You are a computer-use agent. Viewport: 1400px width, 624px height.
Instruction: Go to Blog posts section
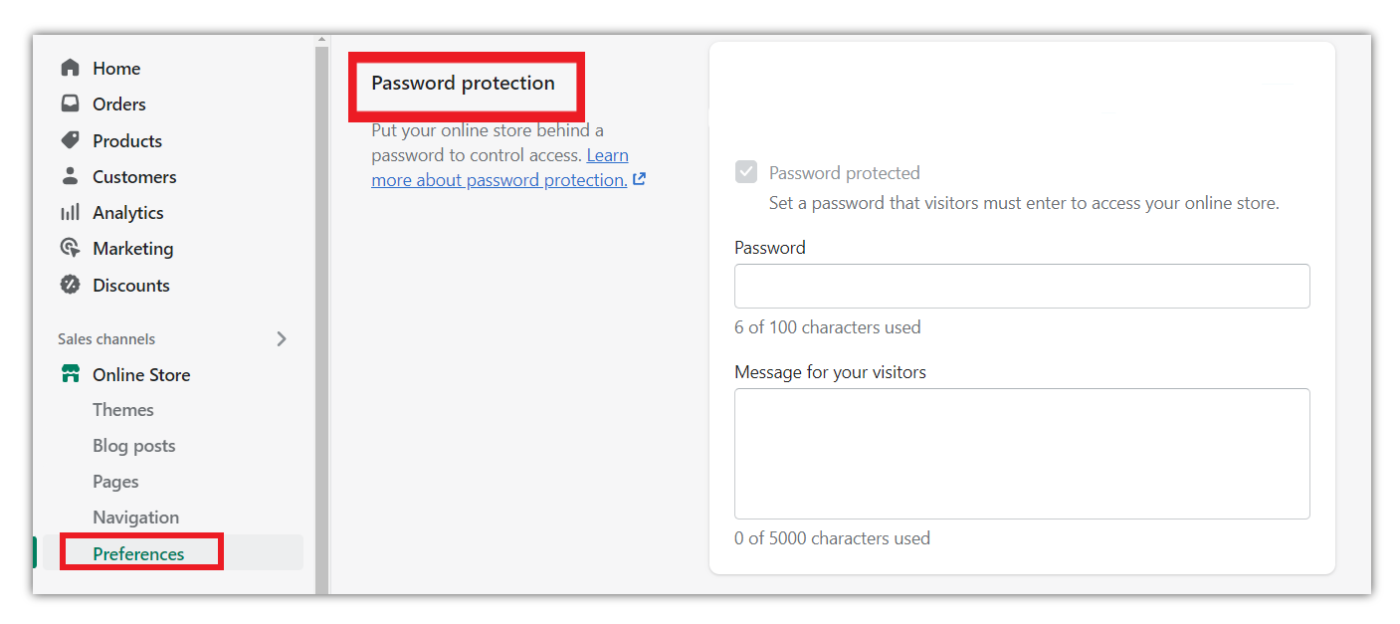(x=134, y=446)
